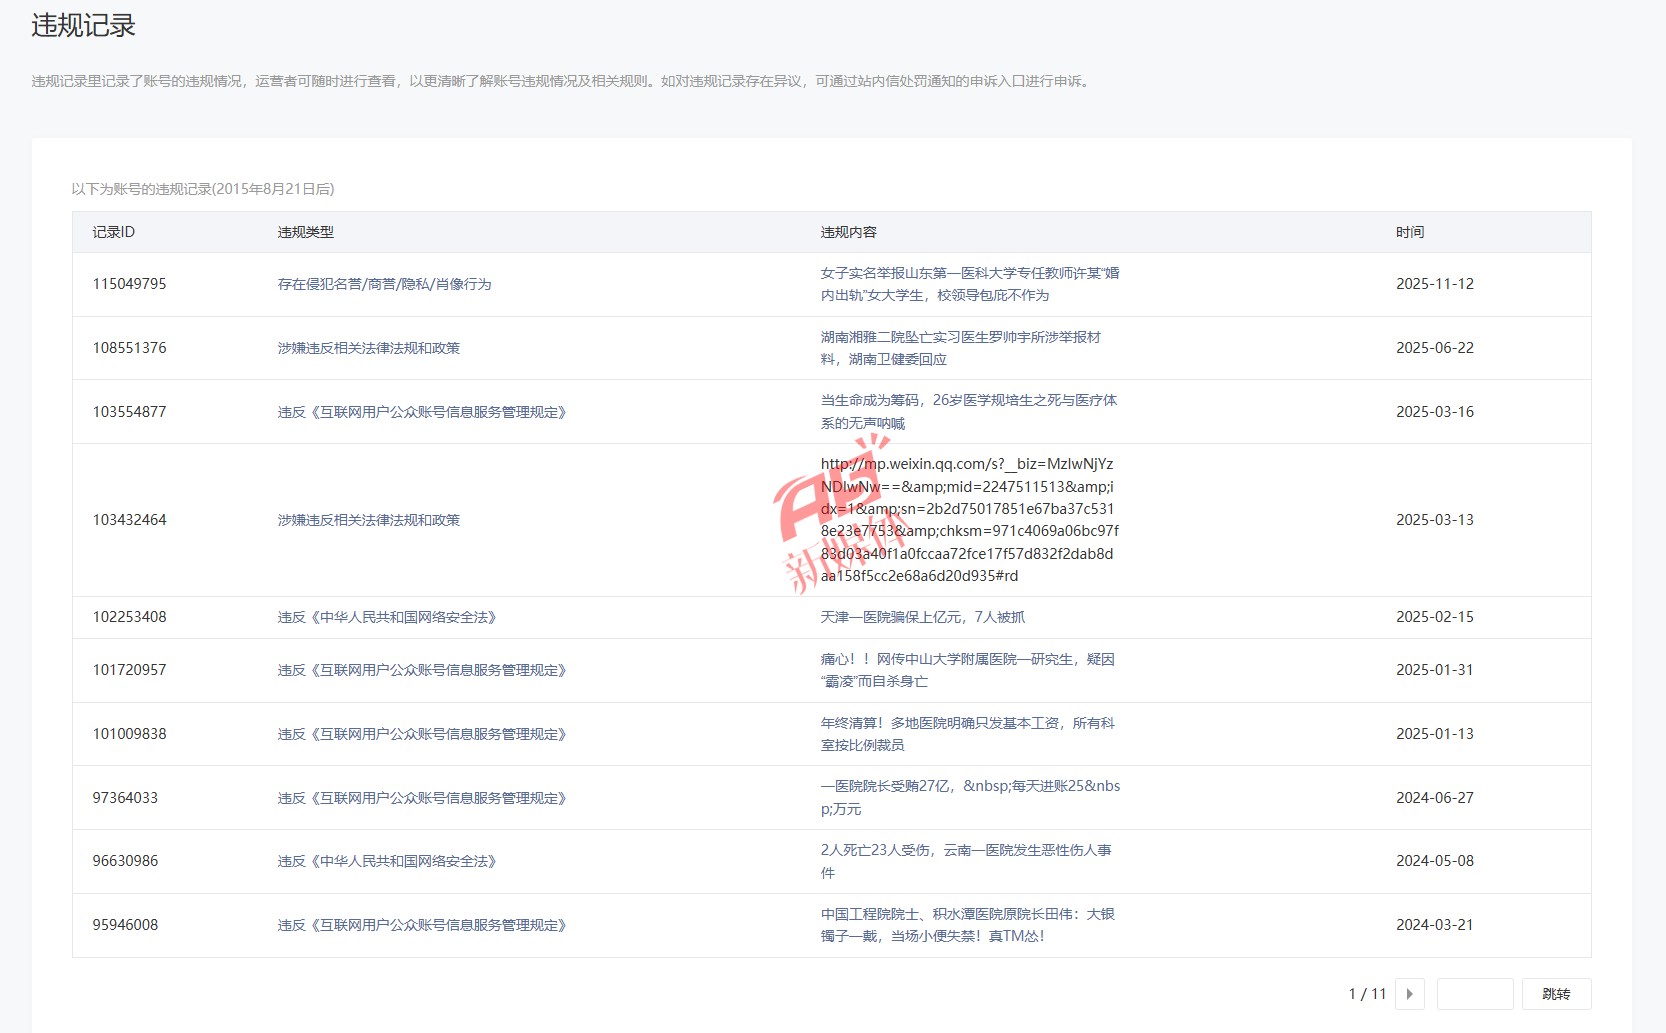Open violation type 存在侵犯名誉/商誉/隐私/肖像行为
The width and height of the screenshot is (1666, 1033).
tap(384, 284)
